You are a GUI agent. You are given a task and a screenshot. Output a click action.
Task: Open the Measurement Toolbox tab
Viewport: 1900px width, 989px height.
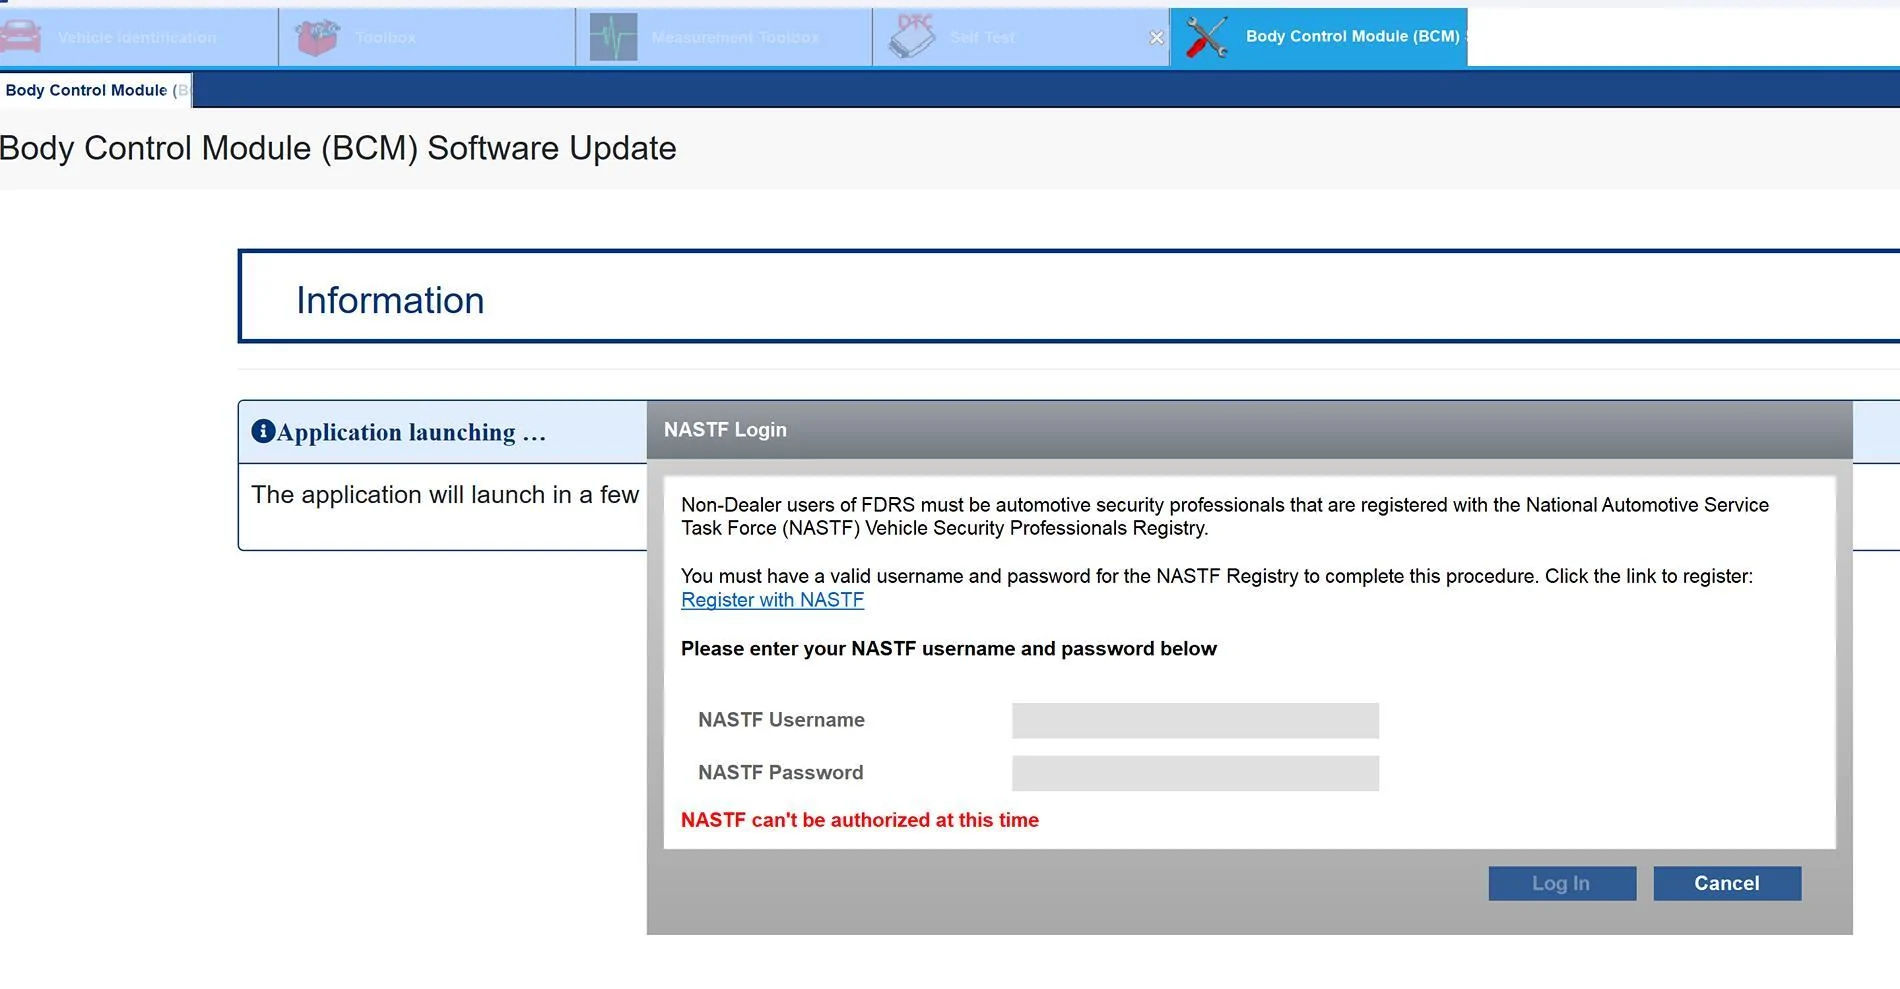tap(724, 37)
